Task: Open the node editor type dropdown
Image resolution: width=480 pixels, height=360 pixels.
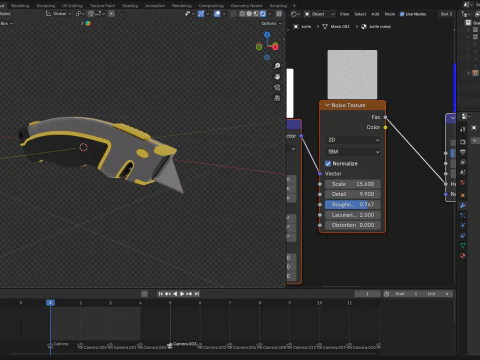Action: [x=295, y=14]
